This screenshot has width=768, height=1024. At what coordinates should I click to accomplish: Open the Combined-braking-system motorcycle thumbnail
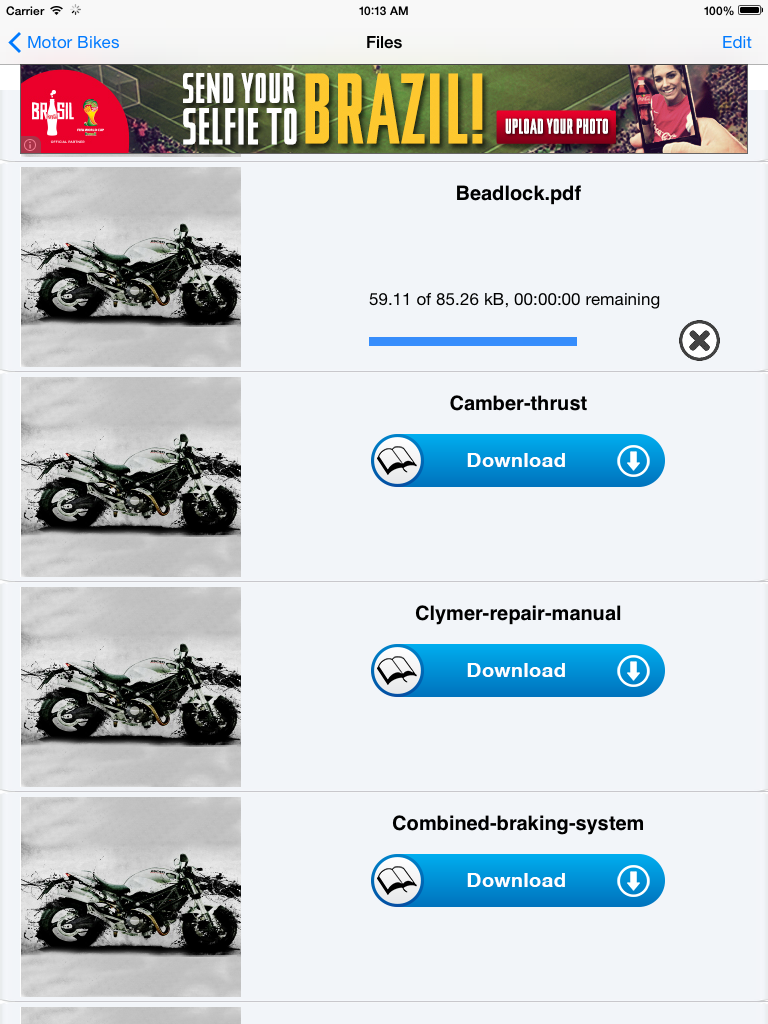pos(131,897)
